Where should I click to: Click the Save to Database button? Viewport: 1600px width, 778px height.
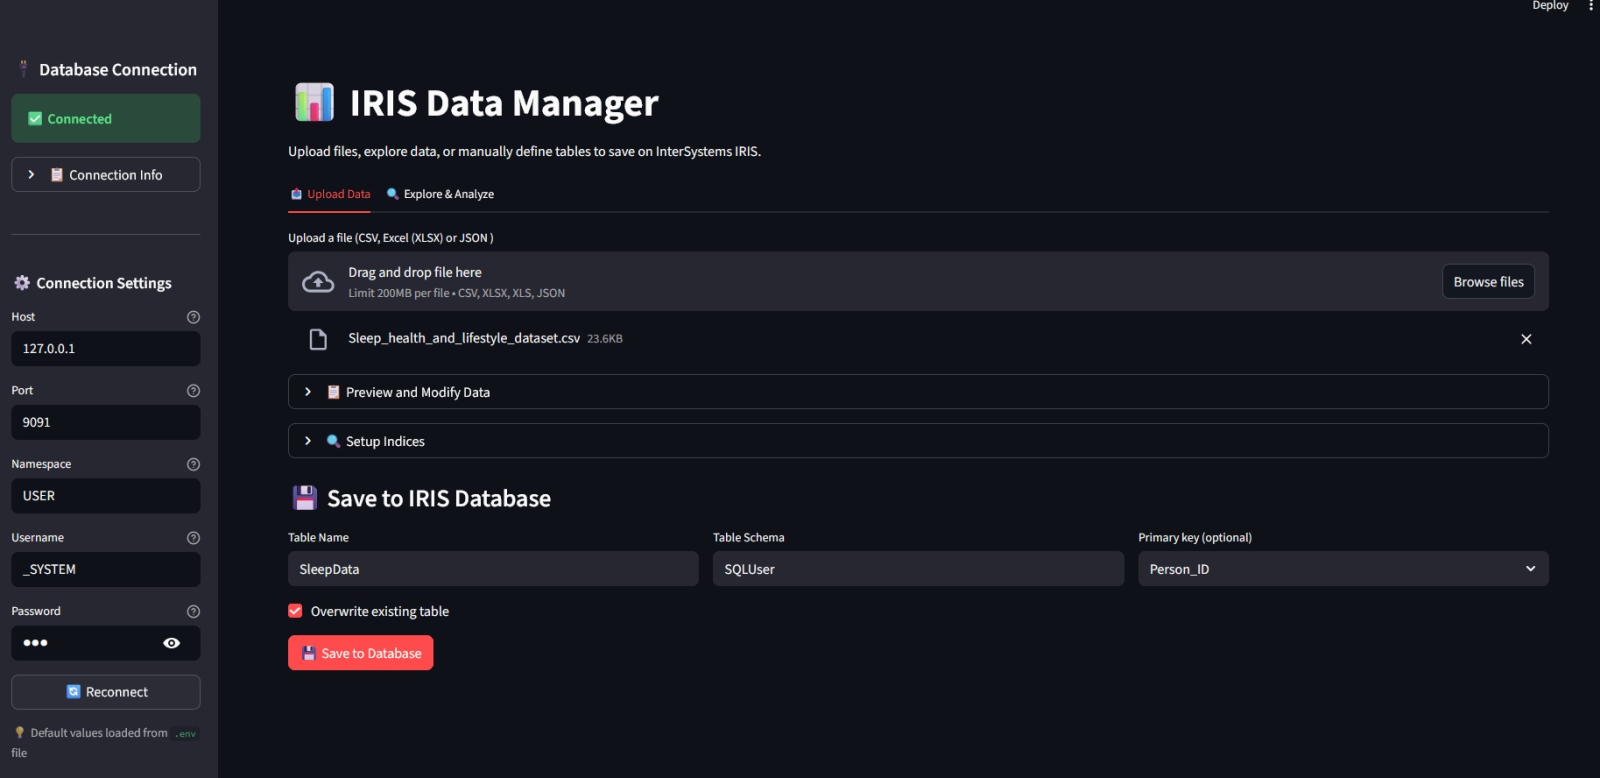(361, 653)
